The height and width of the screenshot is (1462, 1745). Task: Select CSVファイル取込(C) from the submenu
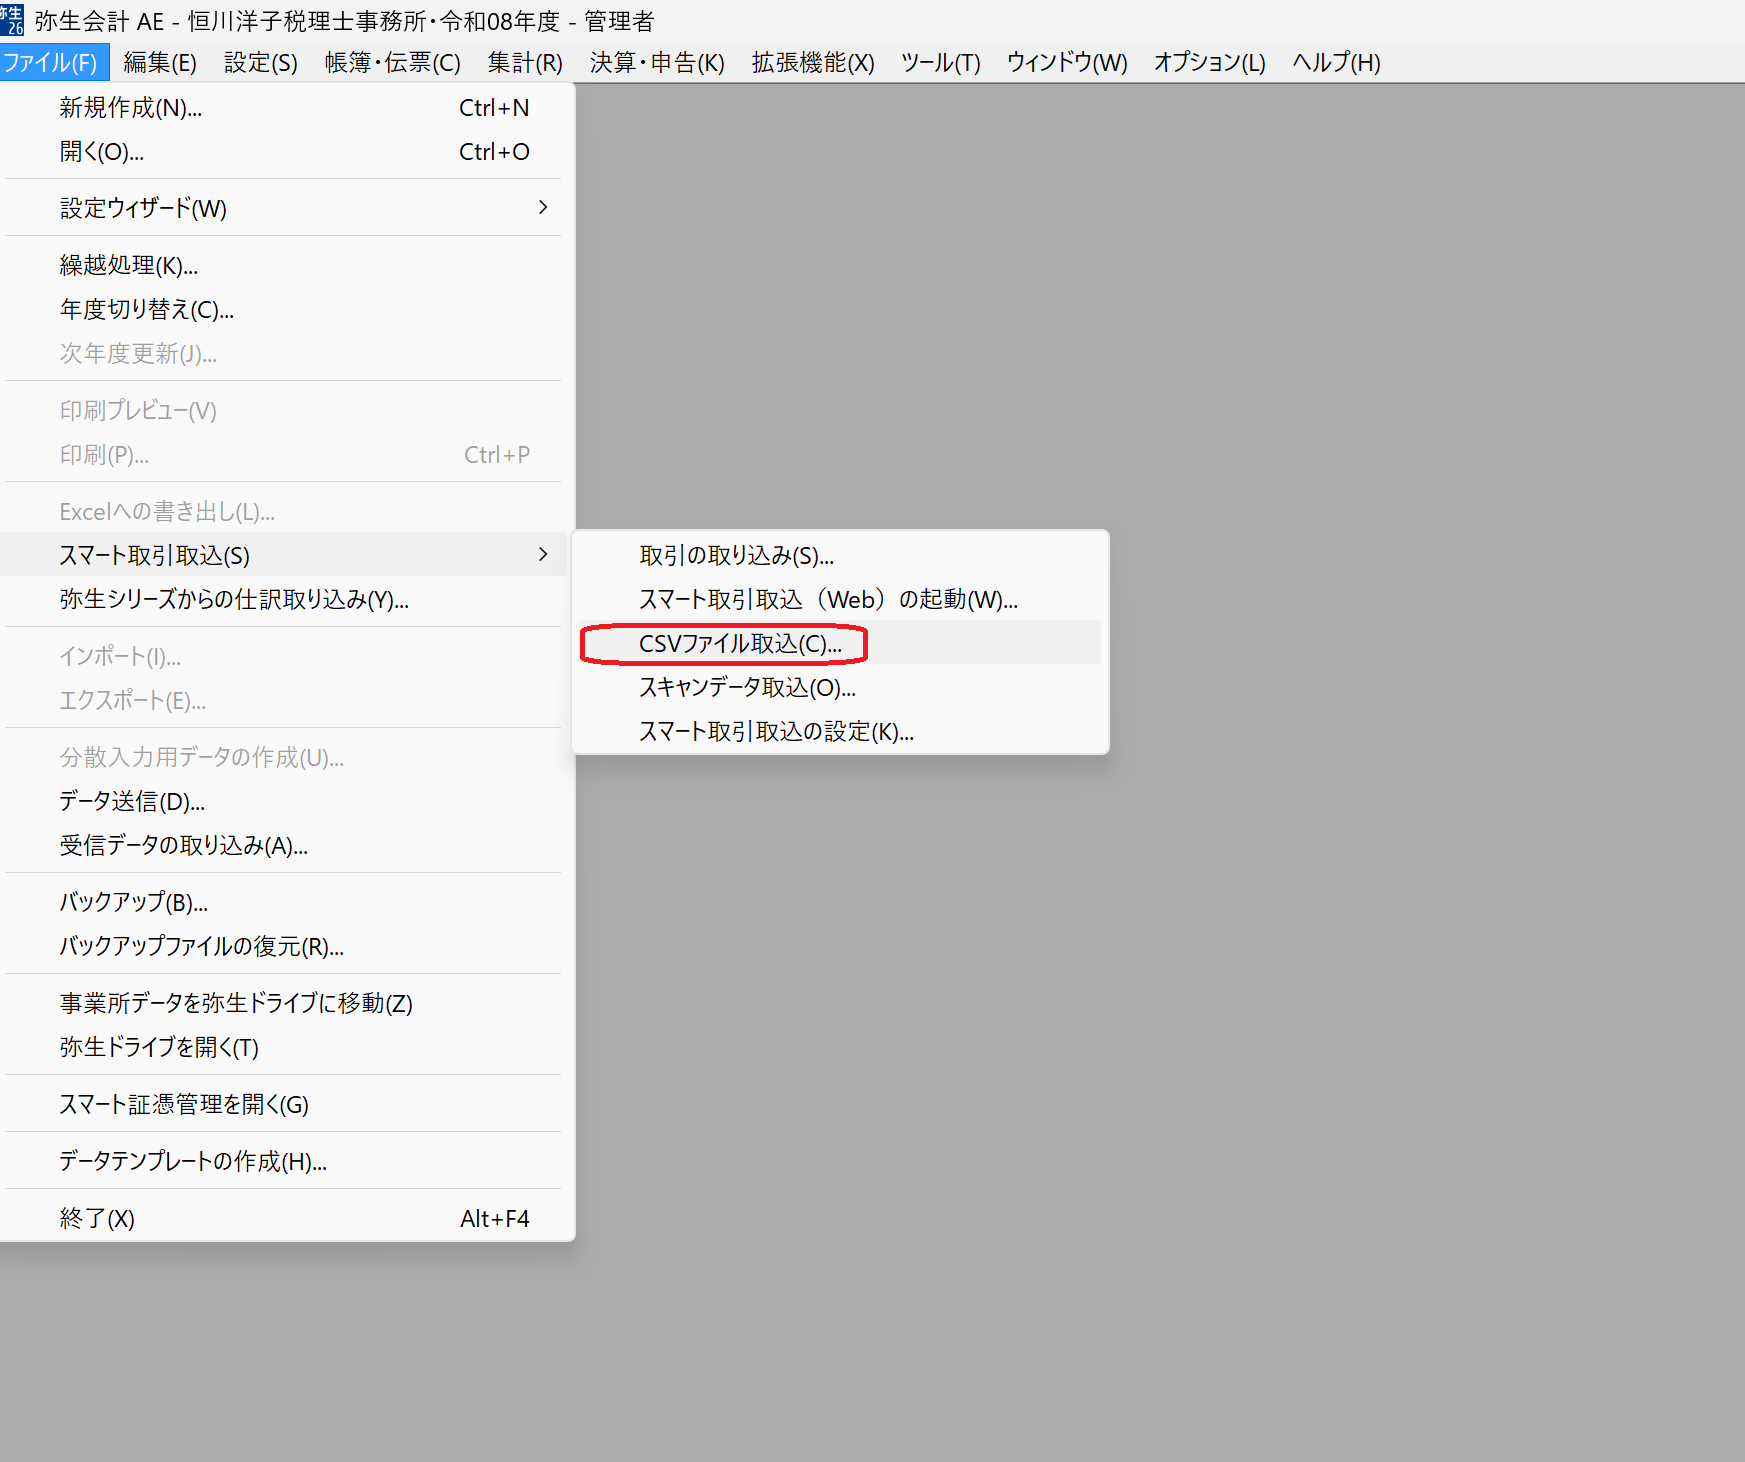[740, 643]
